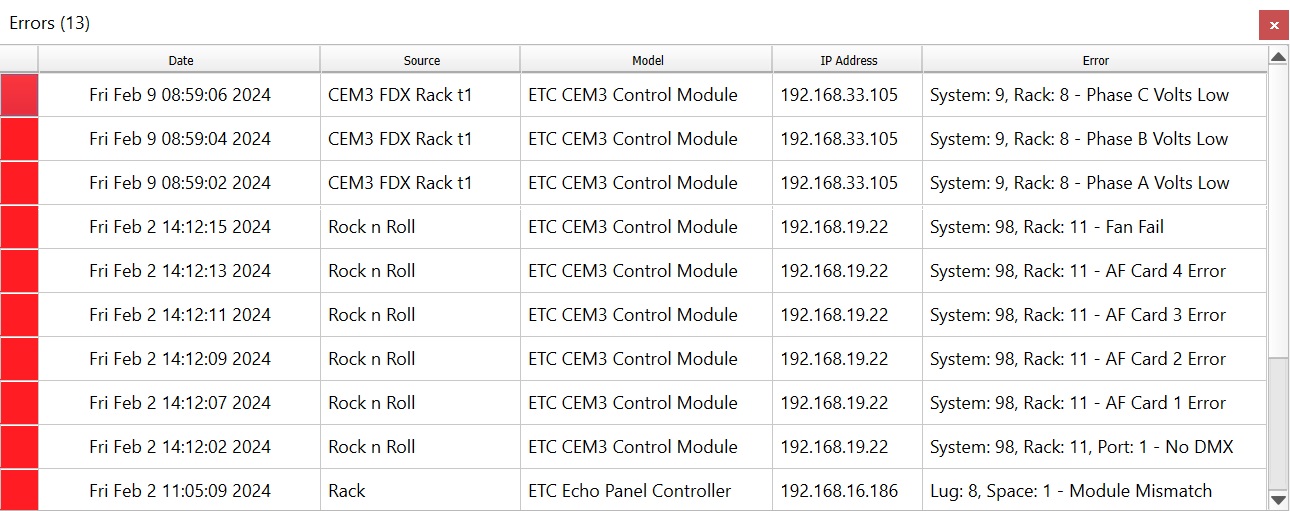Select the Phase B Volts Low error
This screenshot has height=511, width=1290.
tap(1079, 139)
